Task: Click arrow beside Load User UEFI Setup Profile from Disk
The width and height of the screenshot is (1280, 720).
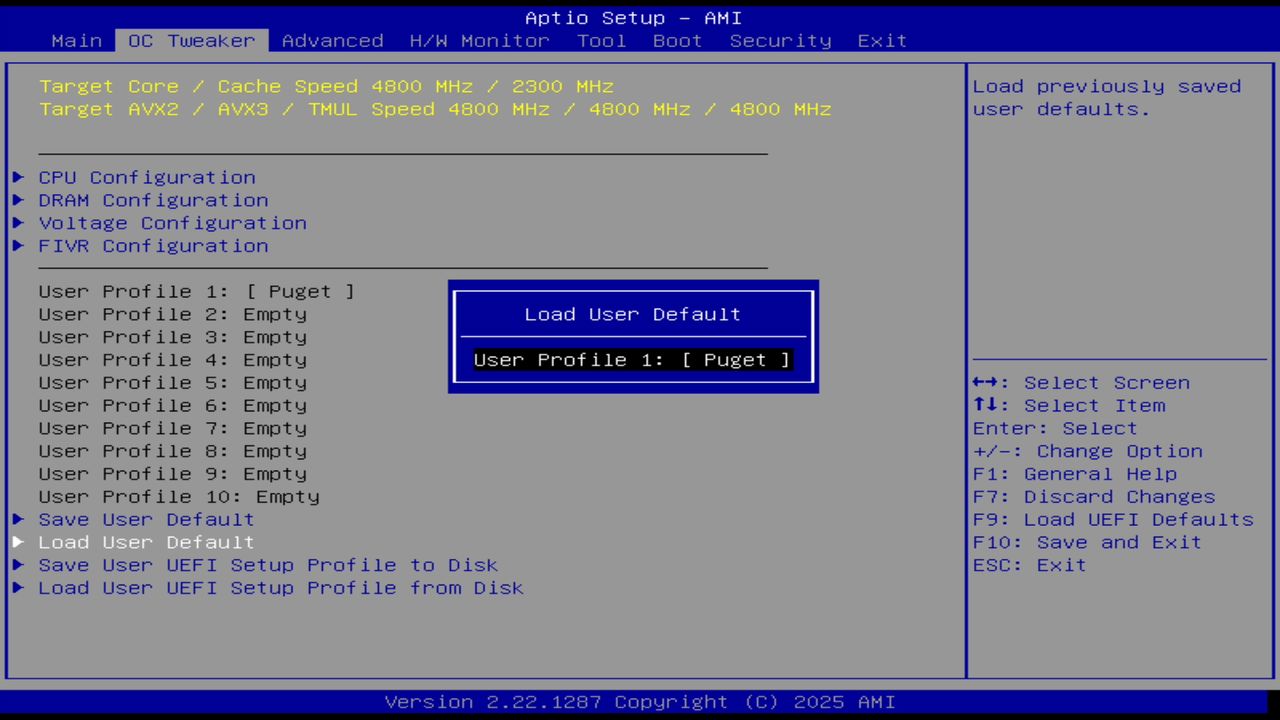Action: click(19, 589)
